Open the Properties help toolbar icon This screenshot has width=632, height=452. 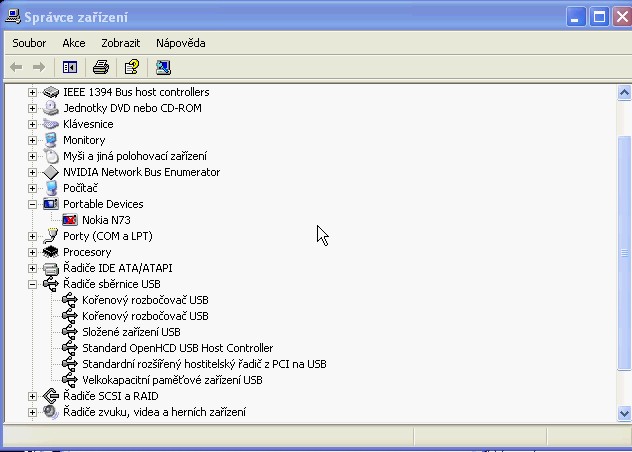coord(132,67)
